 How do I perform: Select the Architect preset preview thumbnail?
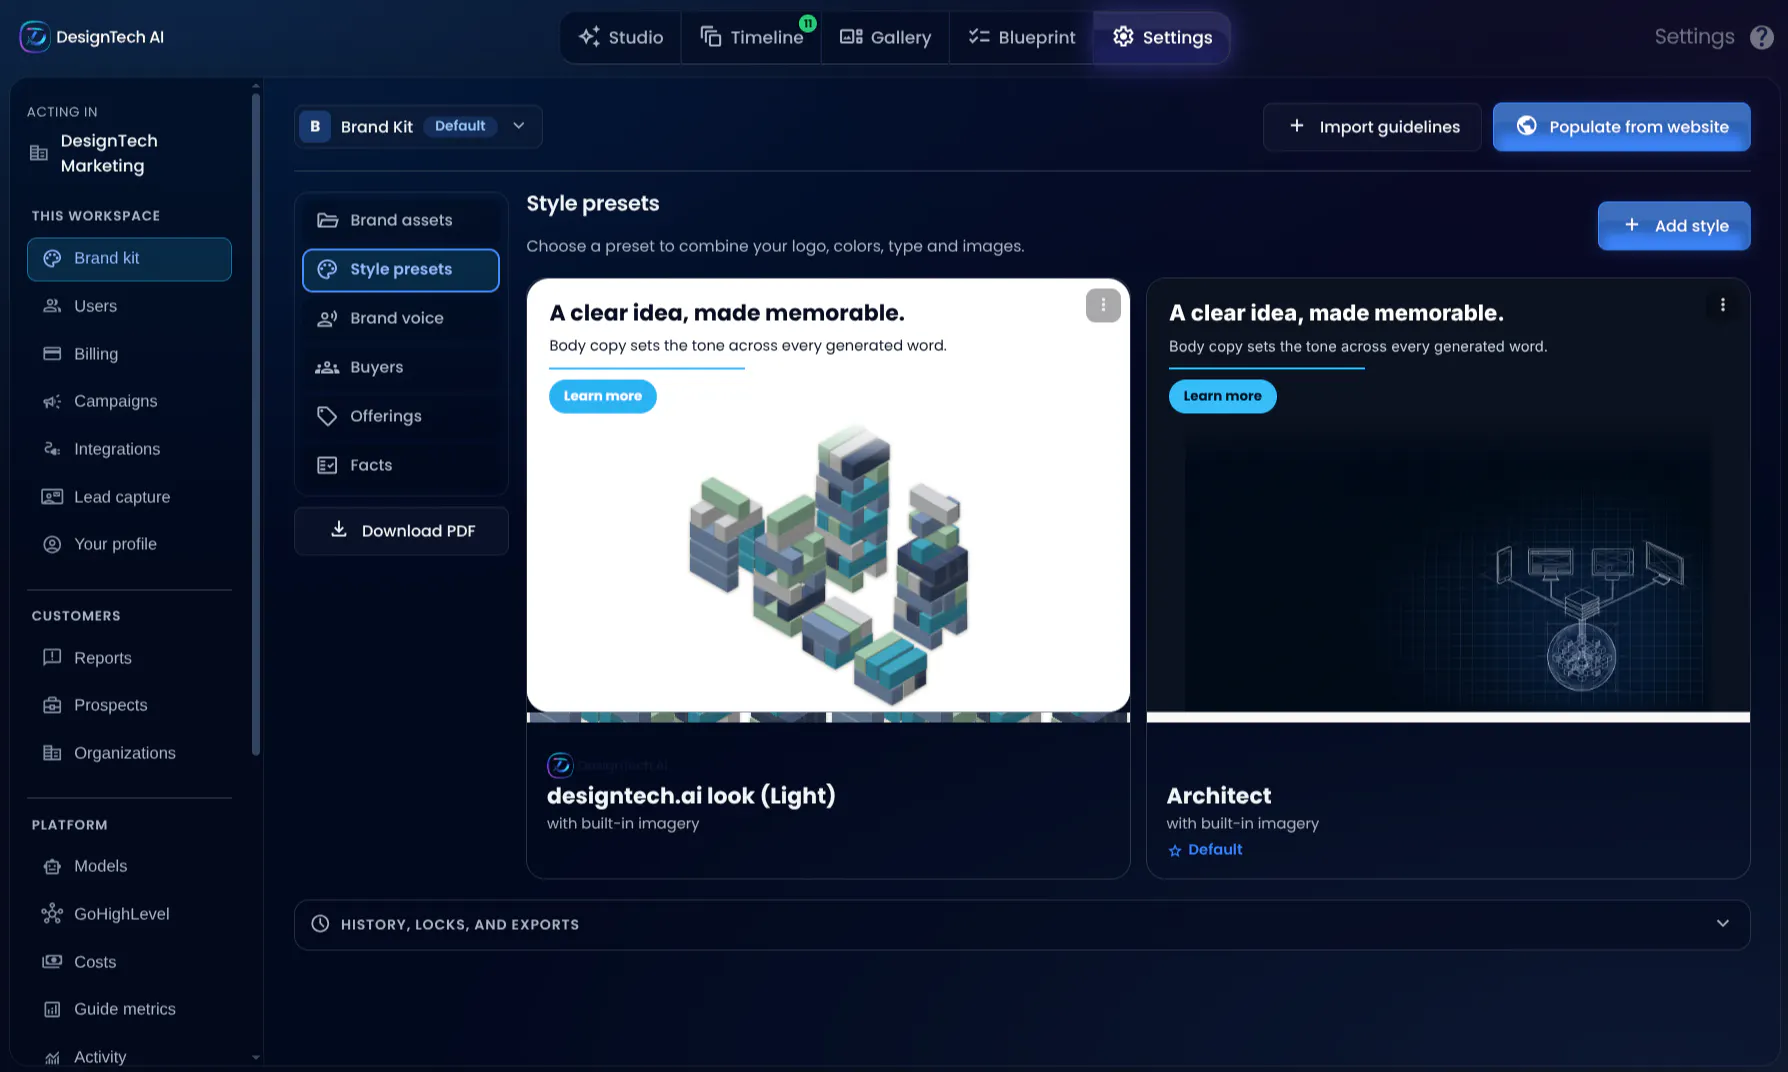1448,500
